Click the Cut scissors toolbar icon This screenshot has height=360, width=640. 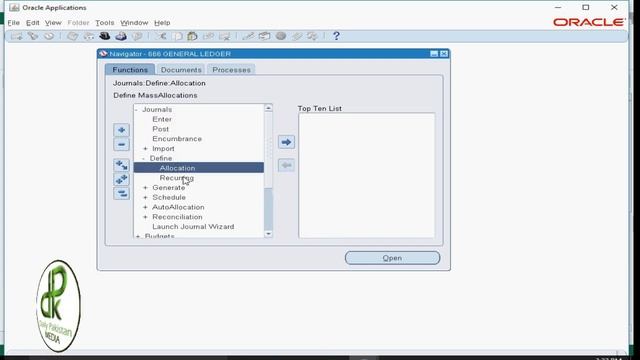tap(161, 36)
